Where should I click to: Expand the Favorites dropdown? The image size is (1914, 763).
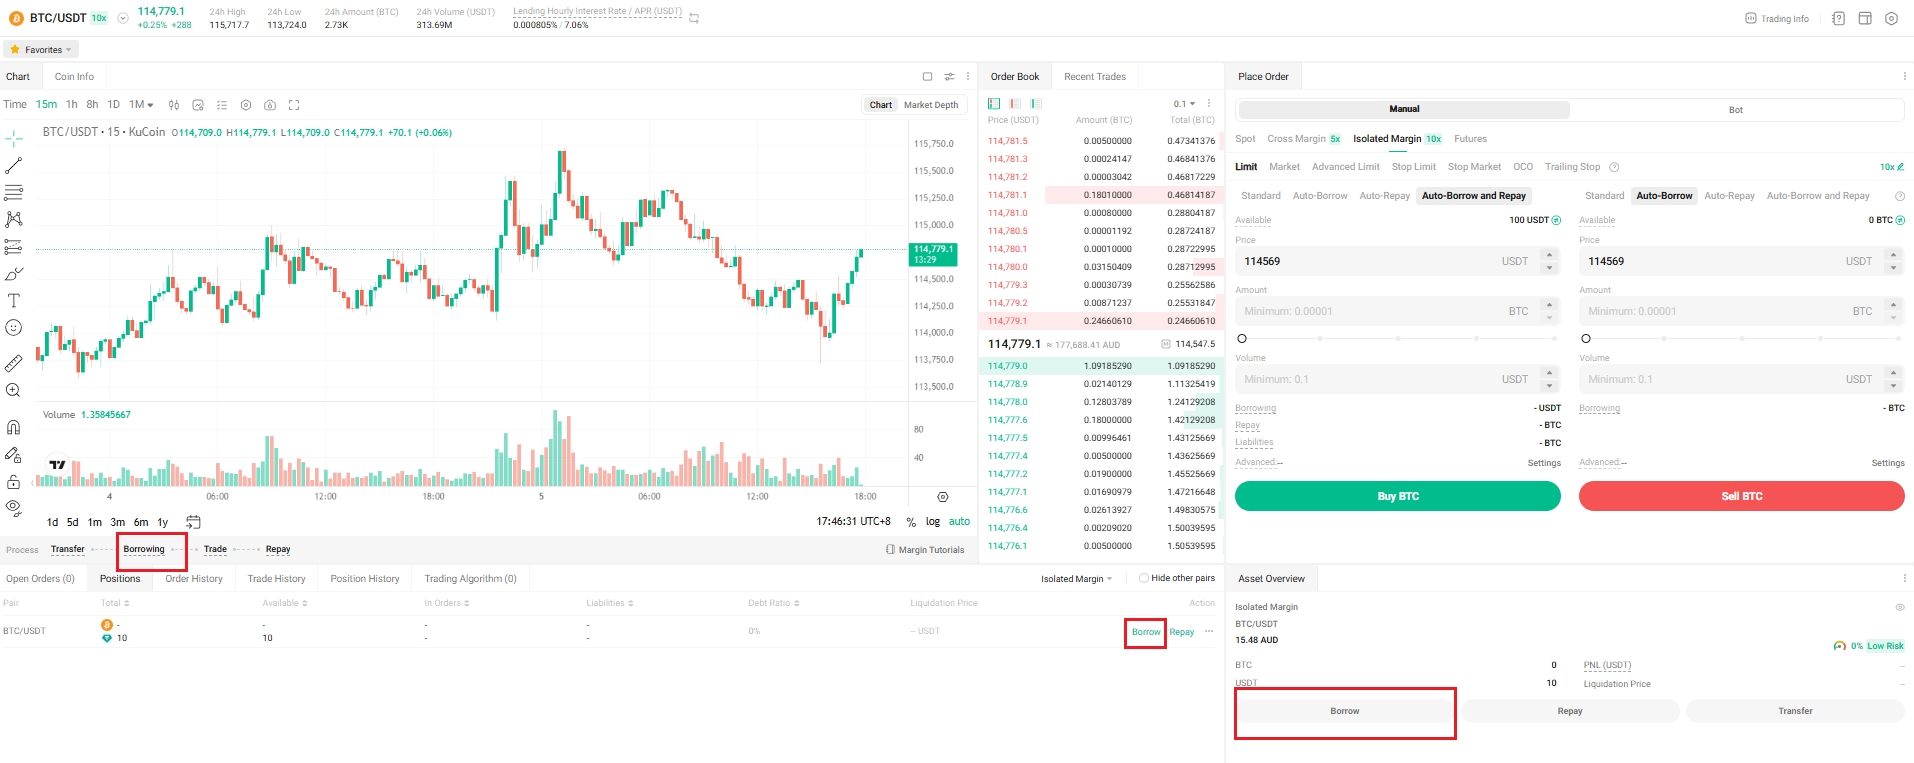click(41, 50)
